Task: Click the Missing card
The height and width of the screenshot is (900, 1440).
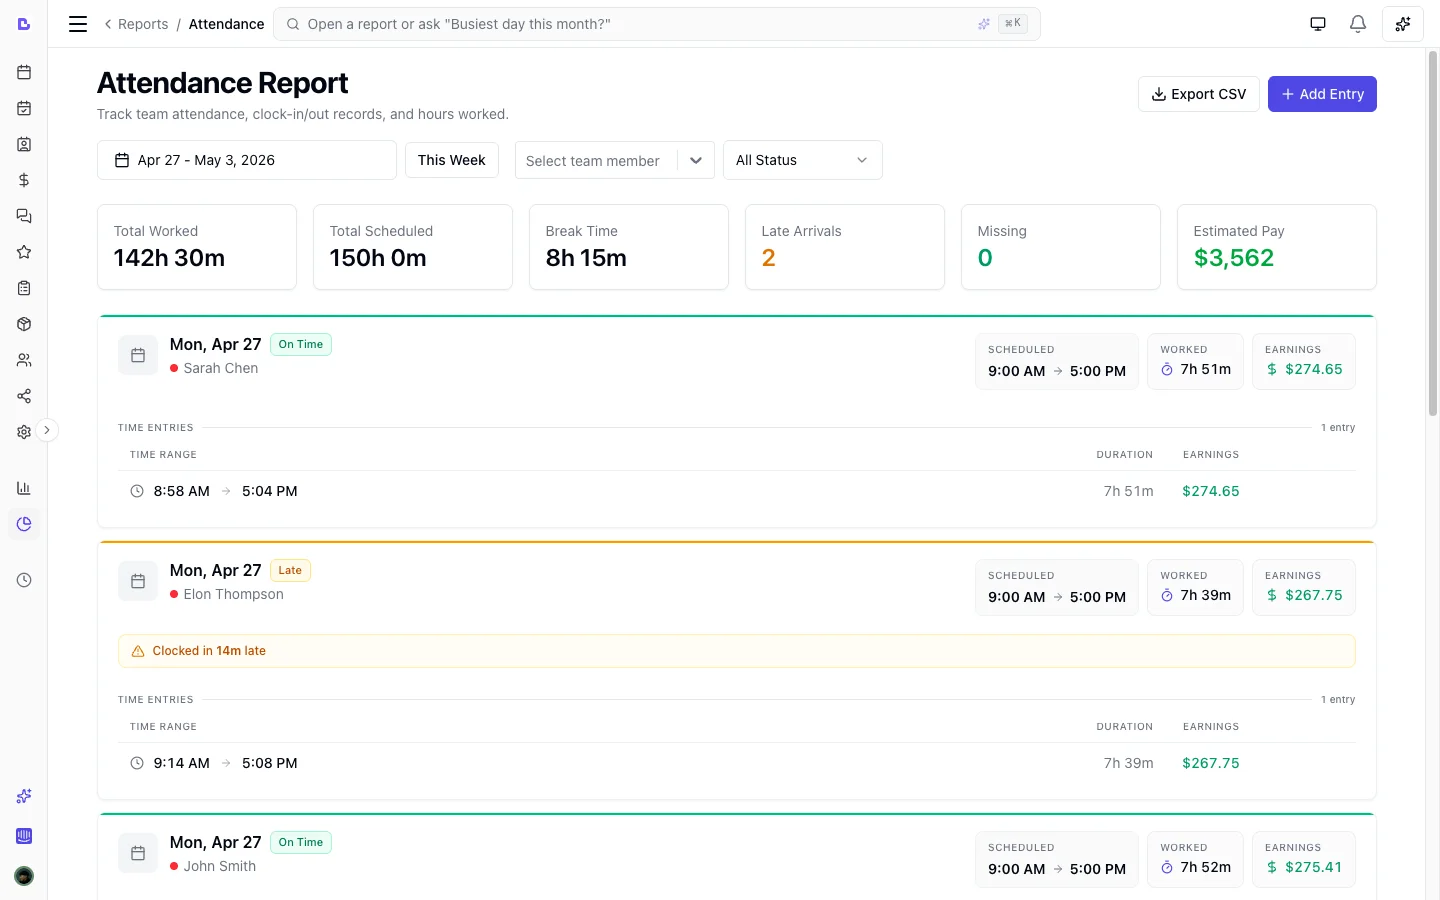Action: pos(1061,247)
